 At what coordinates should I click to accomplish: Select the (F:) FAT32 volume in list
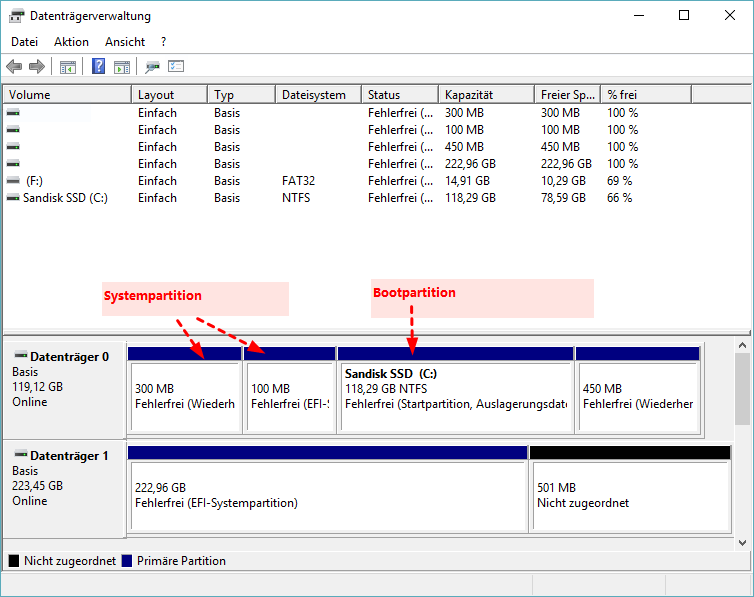point(35,181)
